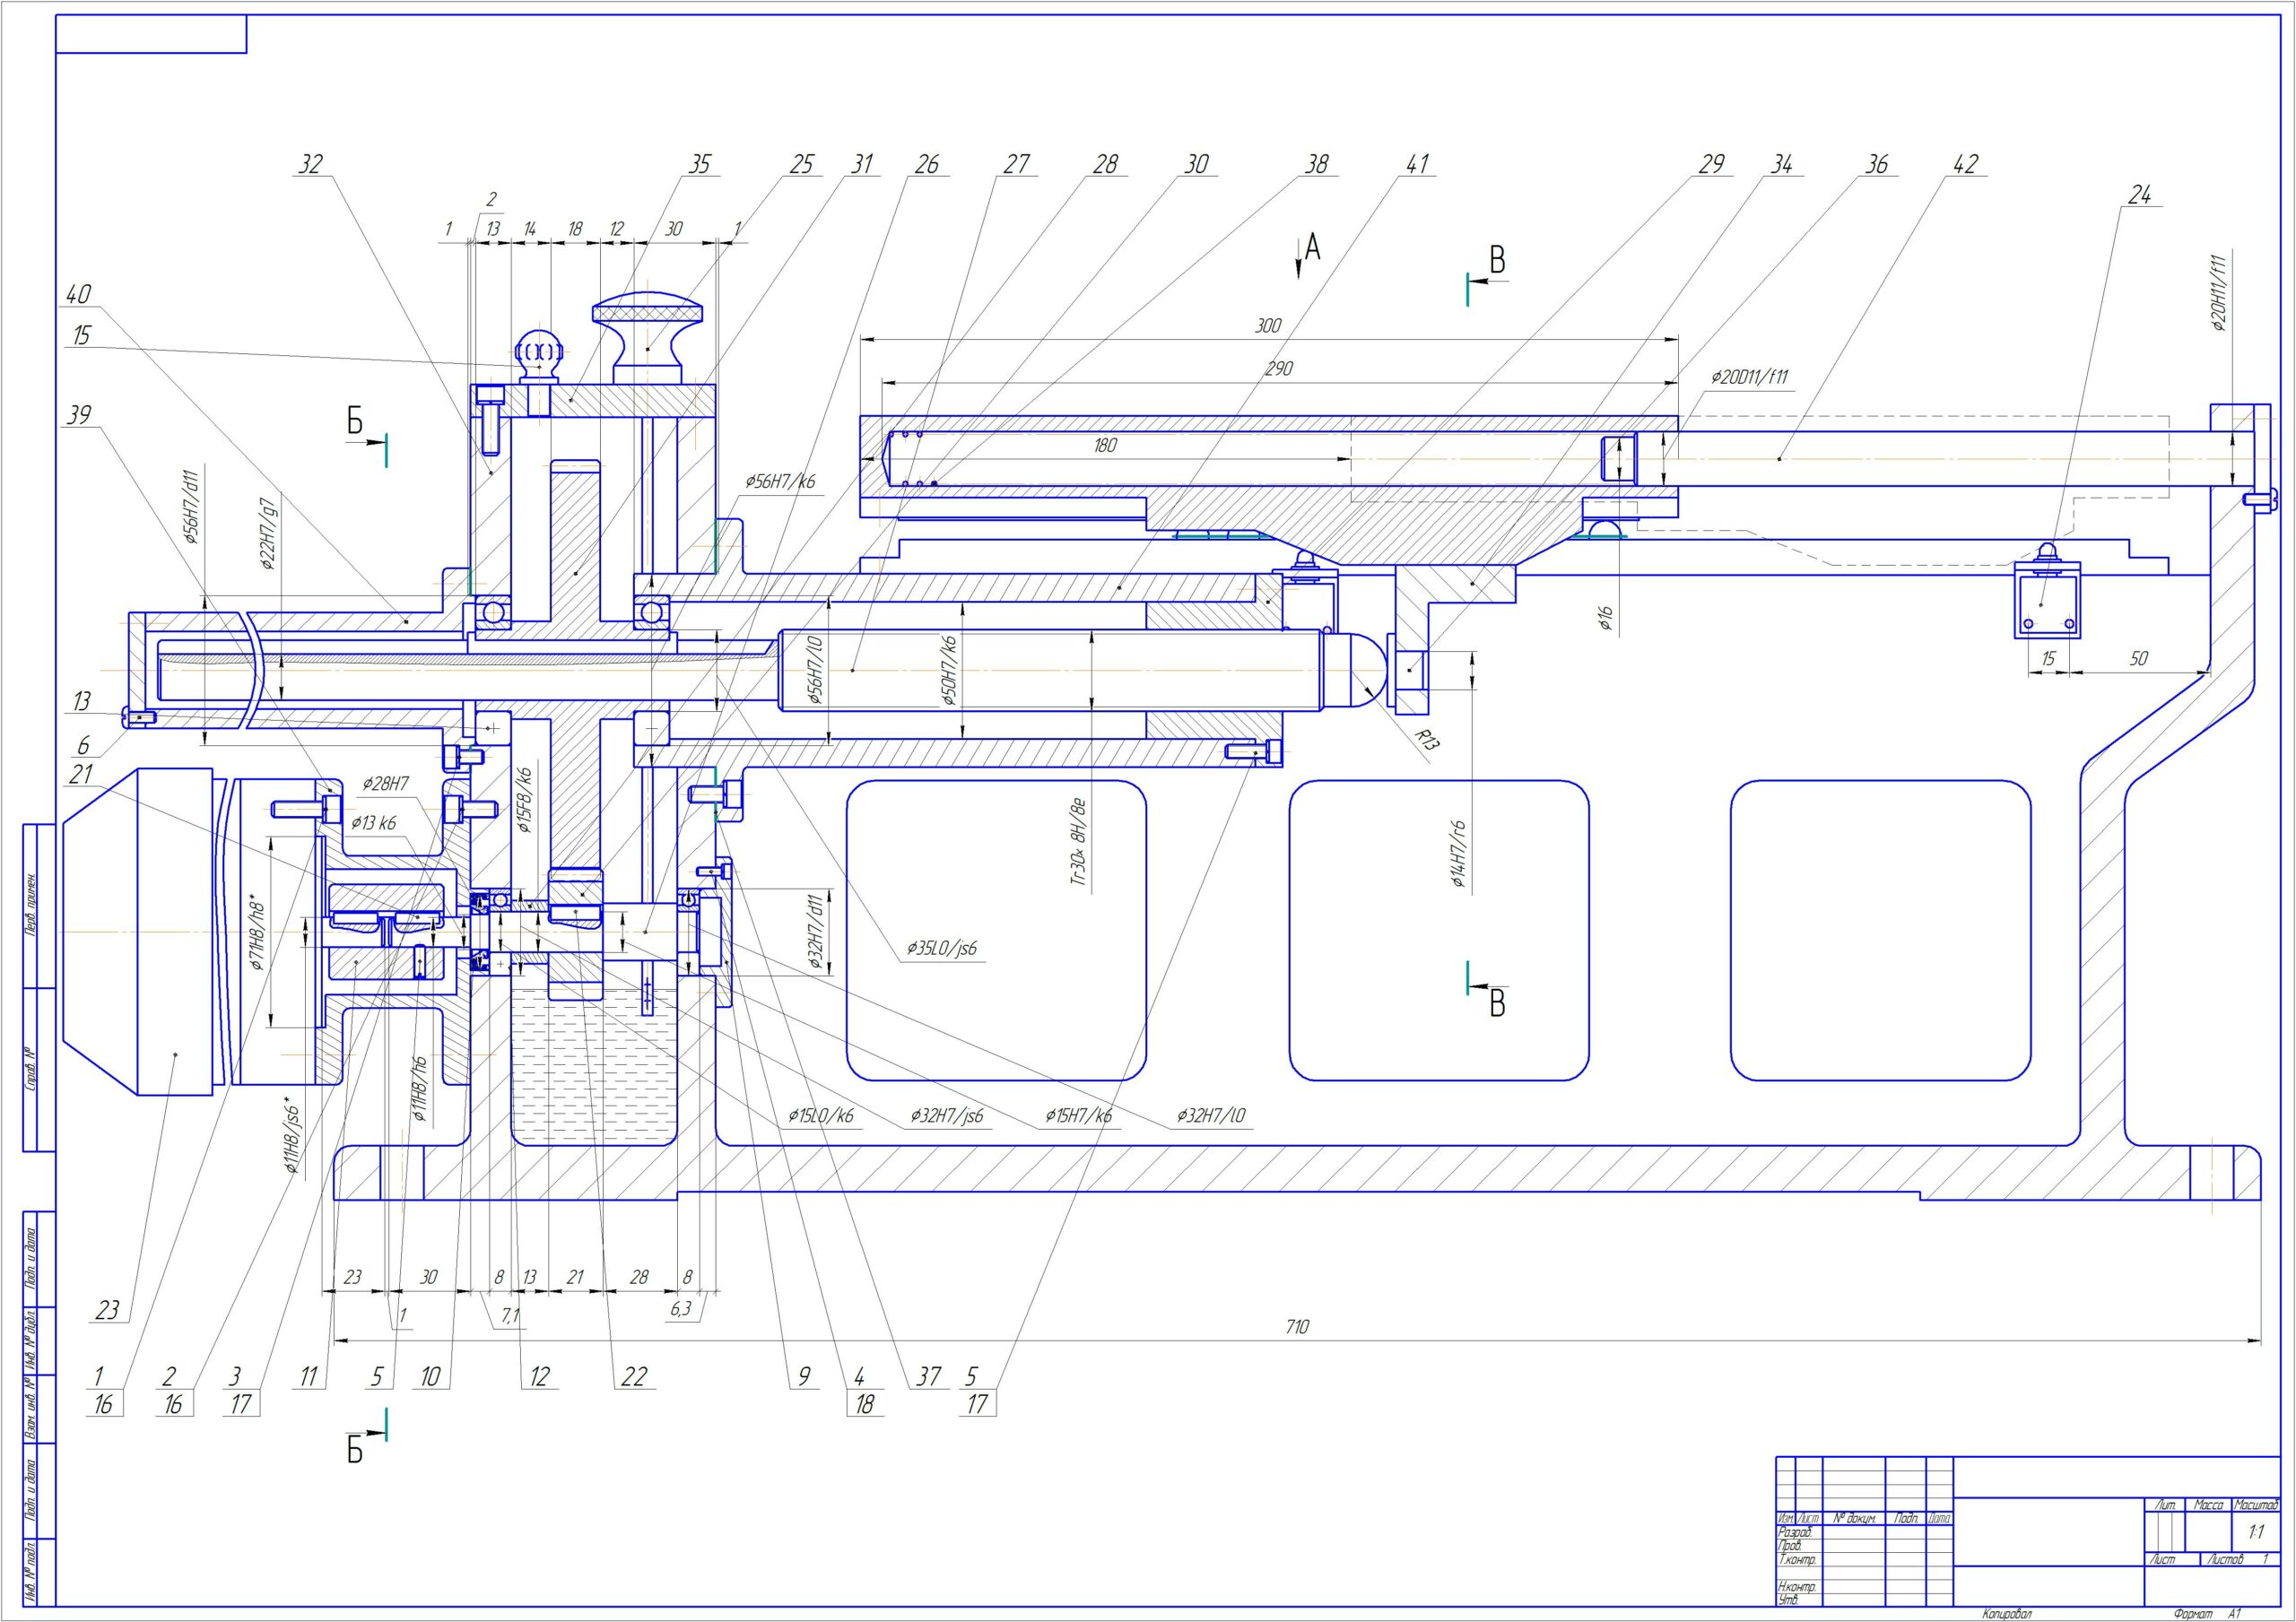Viewport: 2296px width, 1622px height.
Task: Select the Копировал label
Action: click(x=2007, y=1613)
